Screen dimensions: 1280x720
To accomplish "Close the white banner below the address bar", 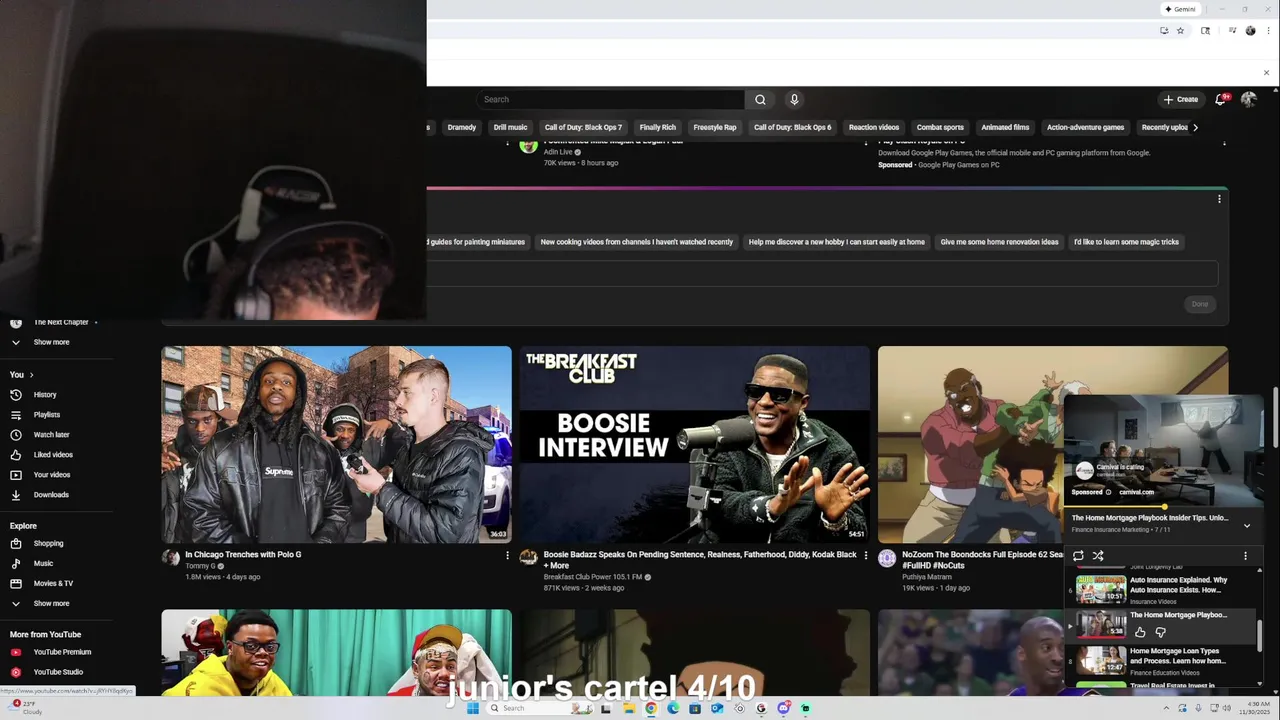I will pos(1266,72).
